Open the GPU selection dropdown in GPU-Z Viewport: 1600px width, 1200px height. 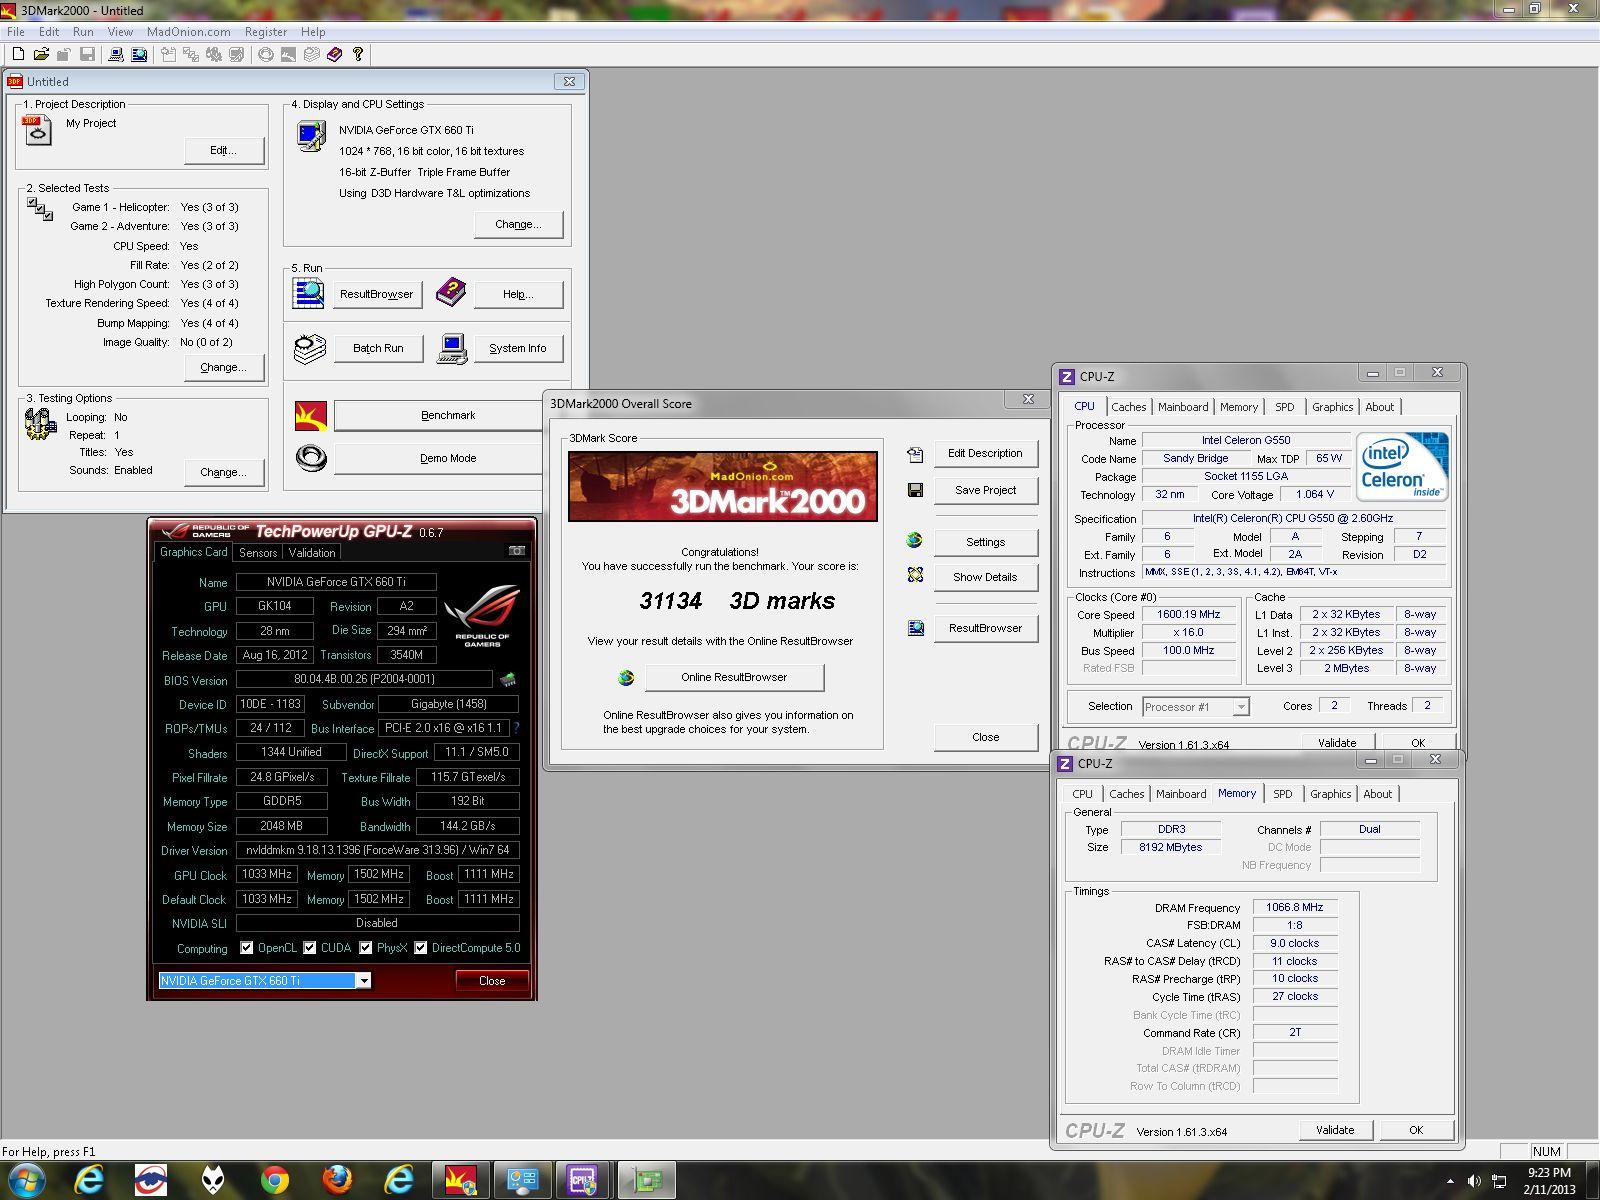click(364, 981)
